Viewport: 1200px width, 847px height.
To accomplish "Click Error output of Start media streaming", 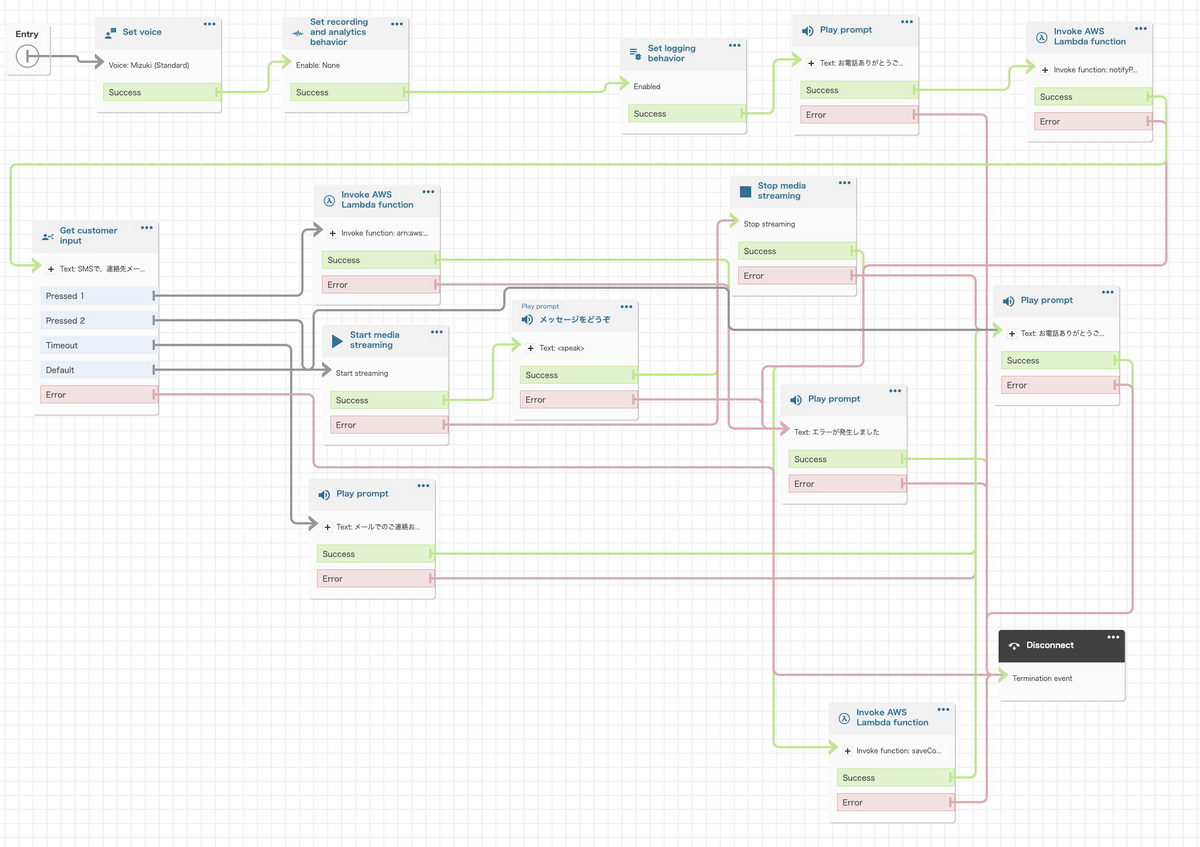I will [388, 425].
